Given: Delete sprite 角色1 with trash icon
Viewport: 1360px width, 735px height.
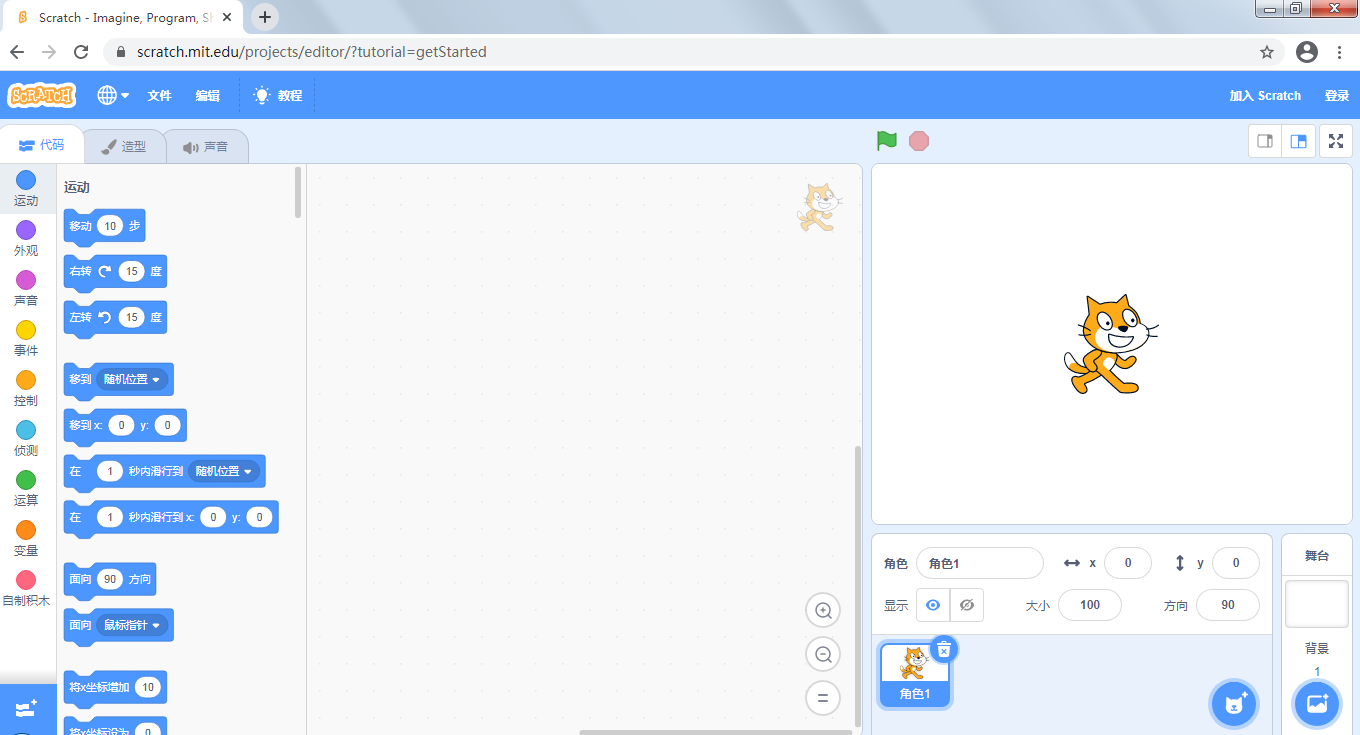Looking at the screenshot, I should (x=944, y=649).
